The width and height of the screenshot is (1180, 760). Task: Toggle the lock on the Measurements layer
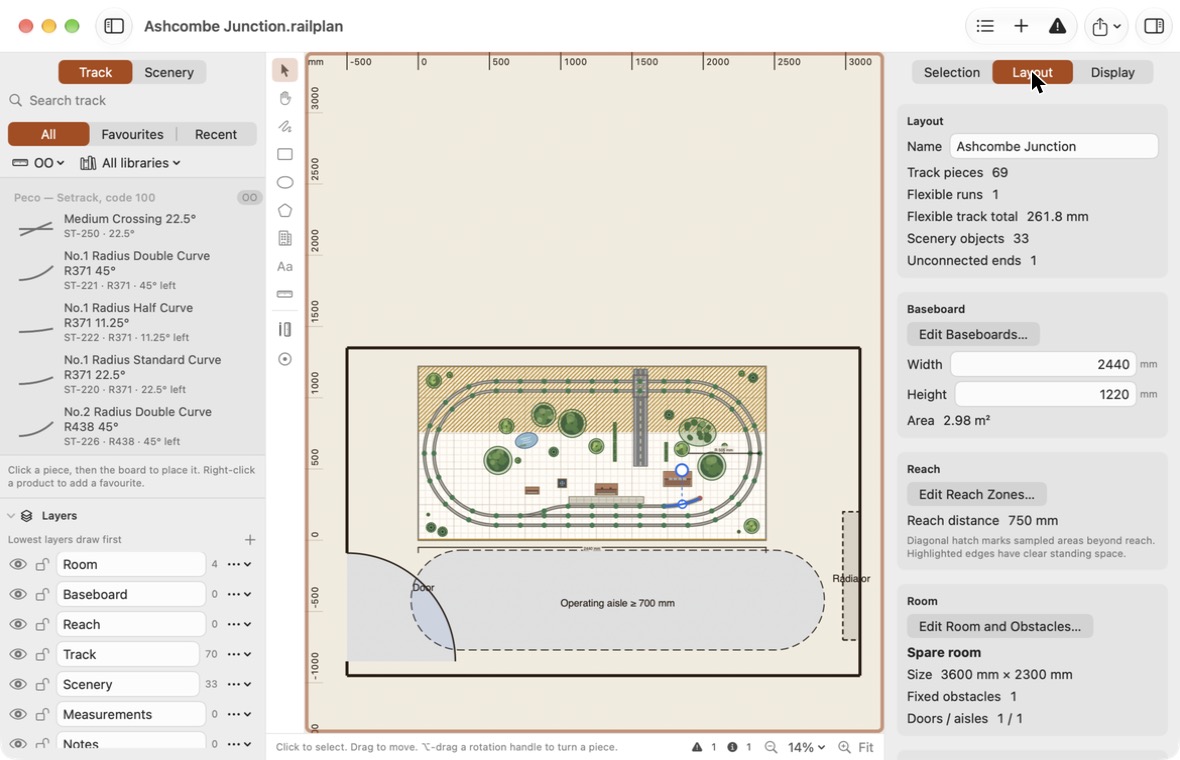point(43,714)
